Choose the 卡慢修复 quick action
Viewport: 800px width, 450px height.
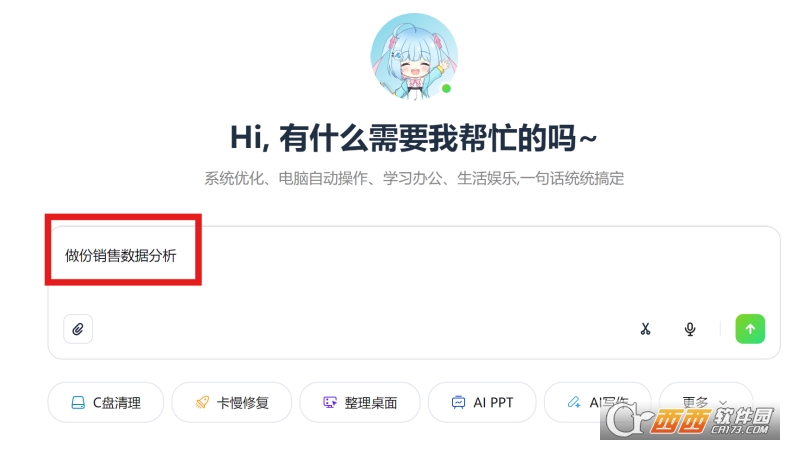[x=232, y=403]
